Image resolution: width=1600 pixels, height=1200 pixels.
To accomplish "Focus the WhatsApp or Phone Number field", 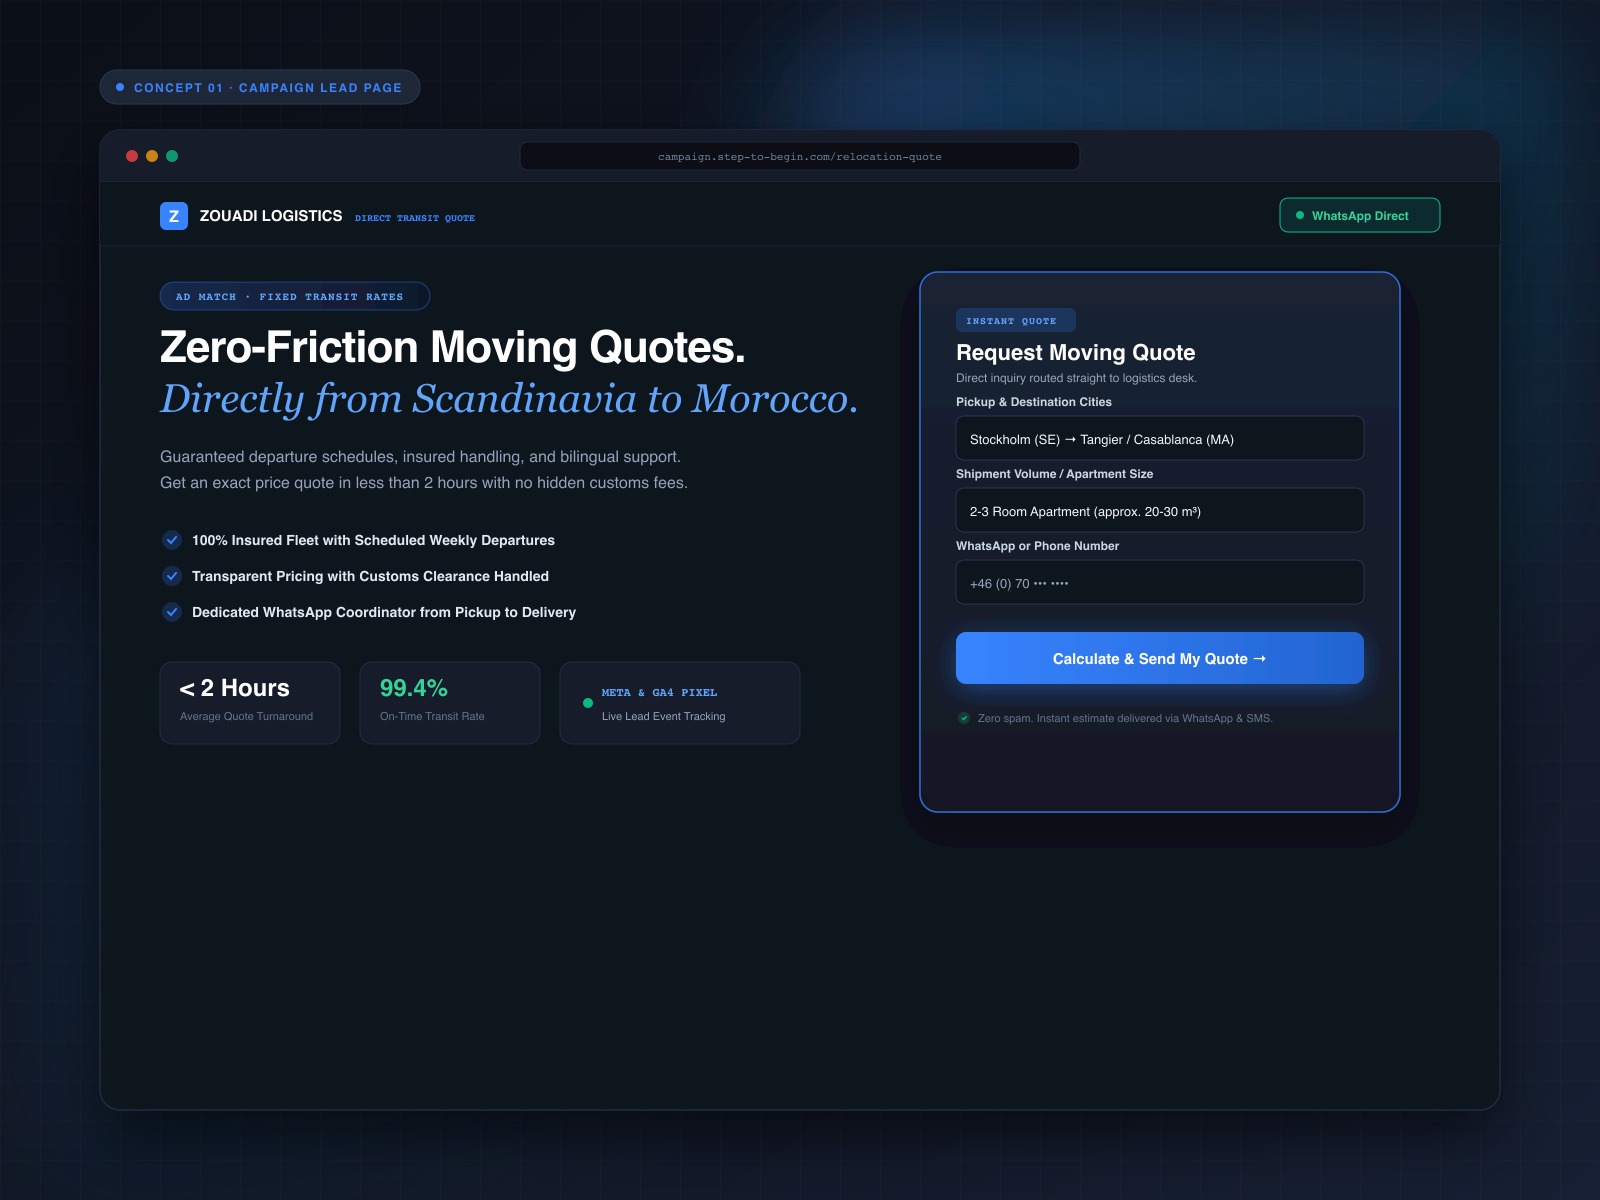I will [1160, 582].
